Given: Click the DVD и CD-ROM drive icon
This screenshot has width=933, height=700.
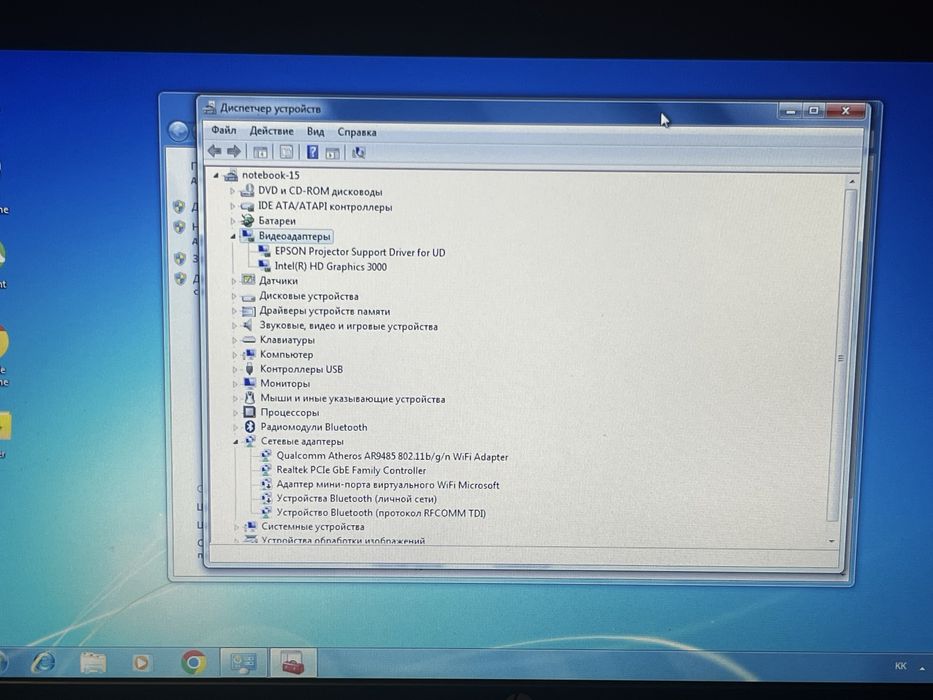Looking at the screenshot, I should tap(247, 190).
